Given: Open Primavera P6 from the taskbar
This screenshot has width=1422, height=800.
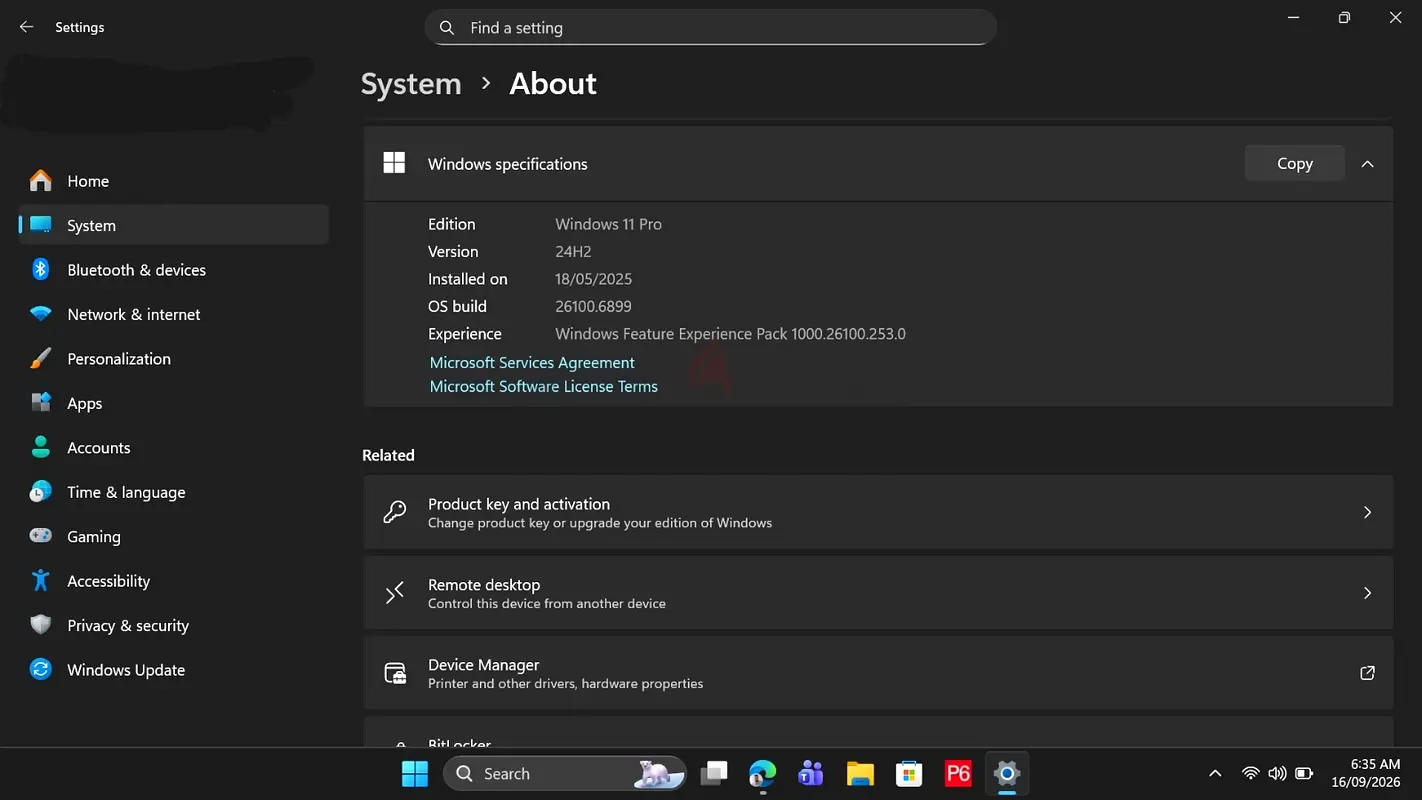Looking at the screenshot, I should coord(958,774).
